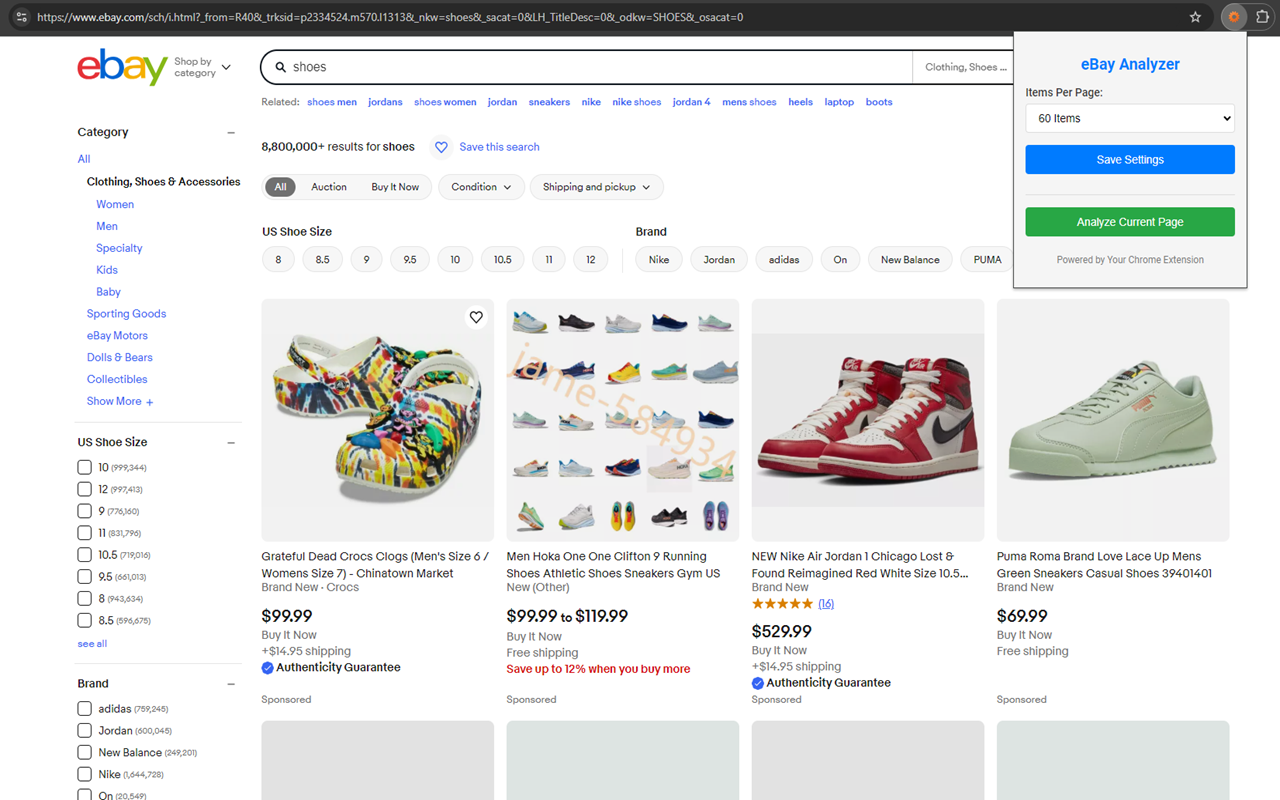The height and width of the screenshot is (800, 1280).
Task: Open the Grateful Dead Crocs product image
Action: [x=378, y=420]
